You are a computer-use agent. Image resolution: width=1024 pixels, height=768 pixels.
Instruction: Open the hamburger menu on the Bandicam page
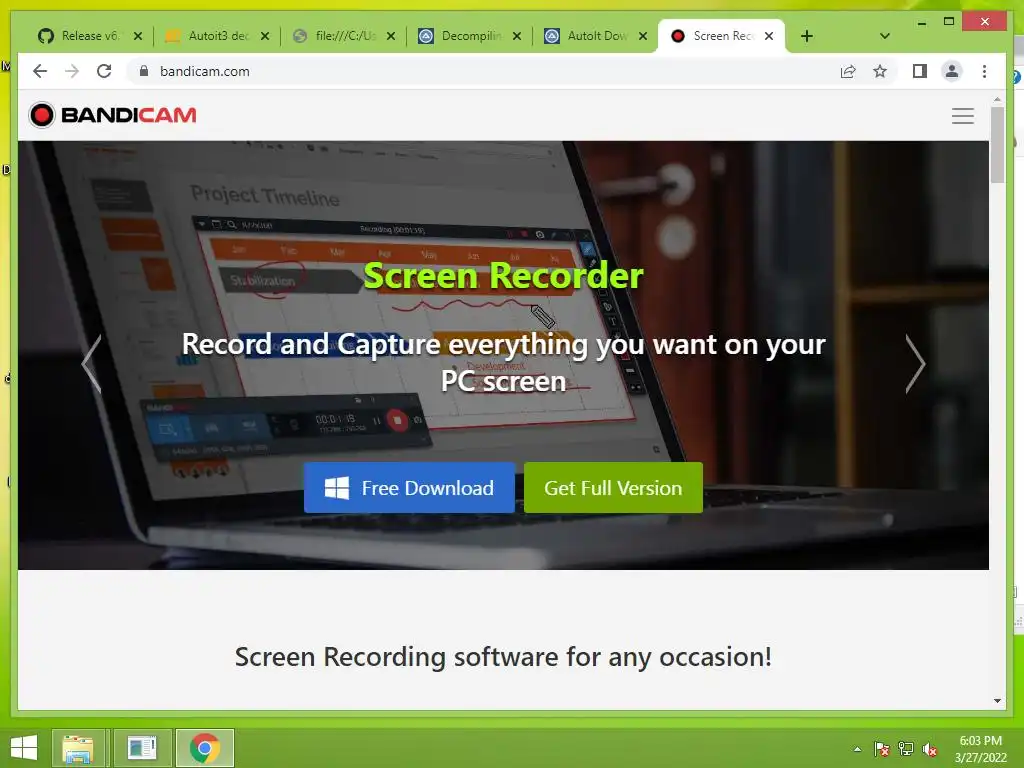click(x=963, y=116)
